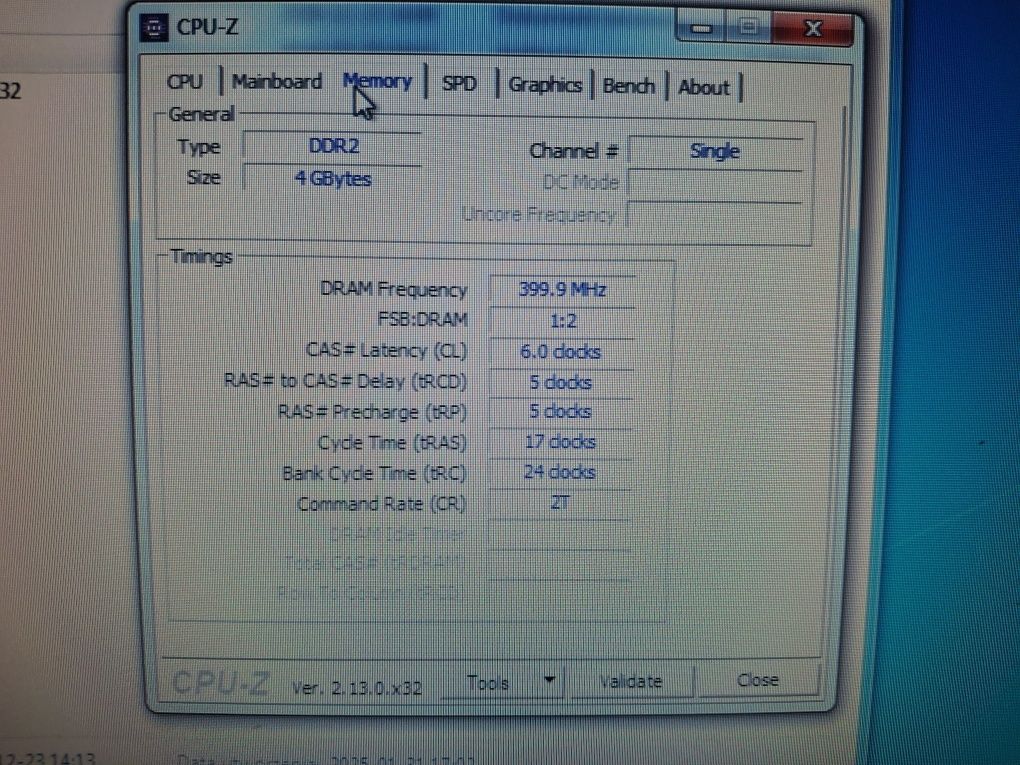Click the 2T command rate value
This screenshot has width=1020, height=765.
point(559,503)
